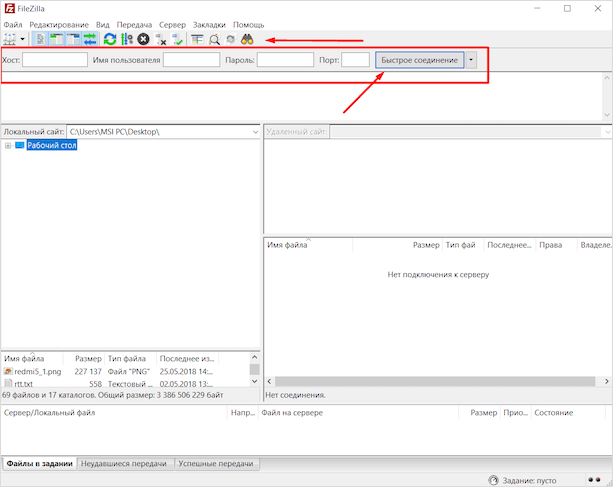
Task: Expand the Рабочий стол tree node
Action: (8, 146)
